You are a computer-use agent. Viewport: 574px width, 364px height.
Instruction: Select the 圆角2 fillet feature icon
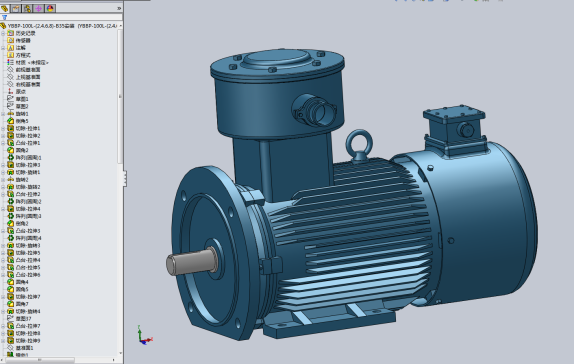(11, 150)
